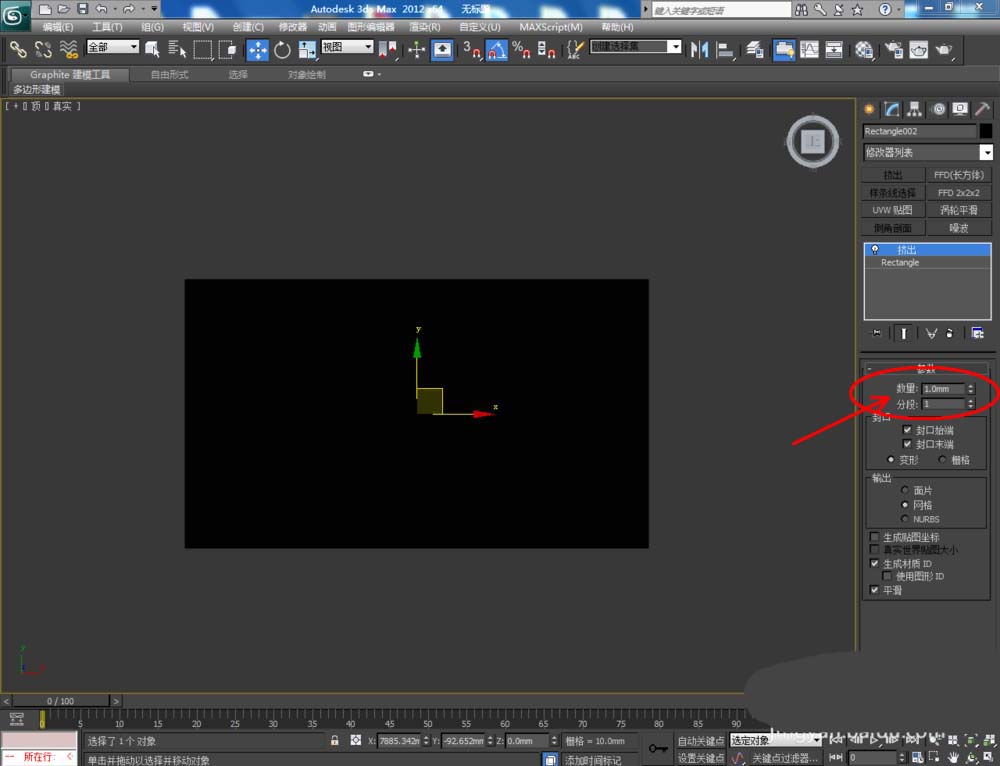1000x766 pixels.
Task: Toggle Window/Crossing selection mode
Action: coord(227,49)
